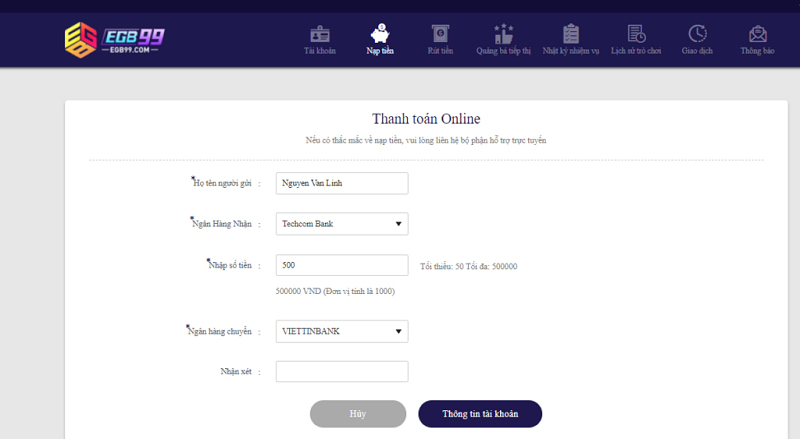Click the Thông báo envelope icon

click(757, 33)
